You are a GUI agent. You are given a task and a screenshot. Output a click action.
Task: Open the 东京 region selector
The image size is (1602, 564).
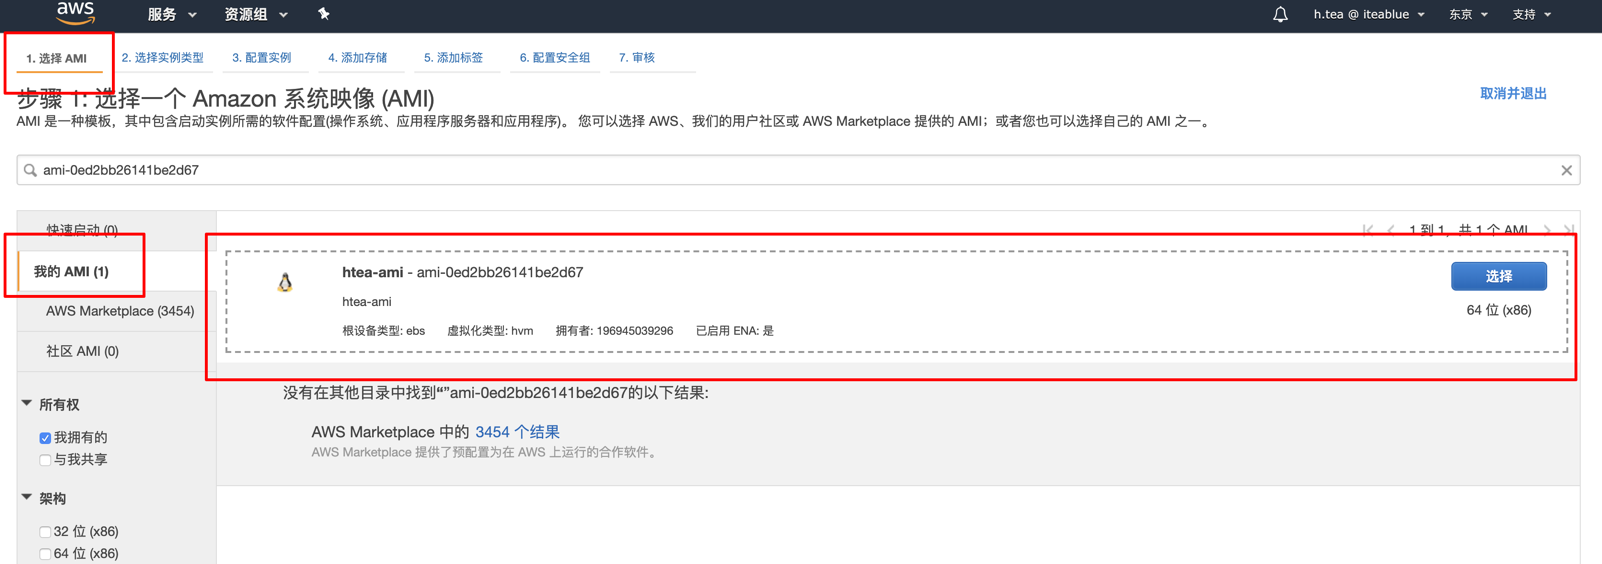point(1468,15)
